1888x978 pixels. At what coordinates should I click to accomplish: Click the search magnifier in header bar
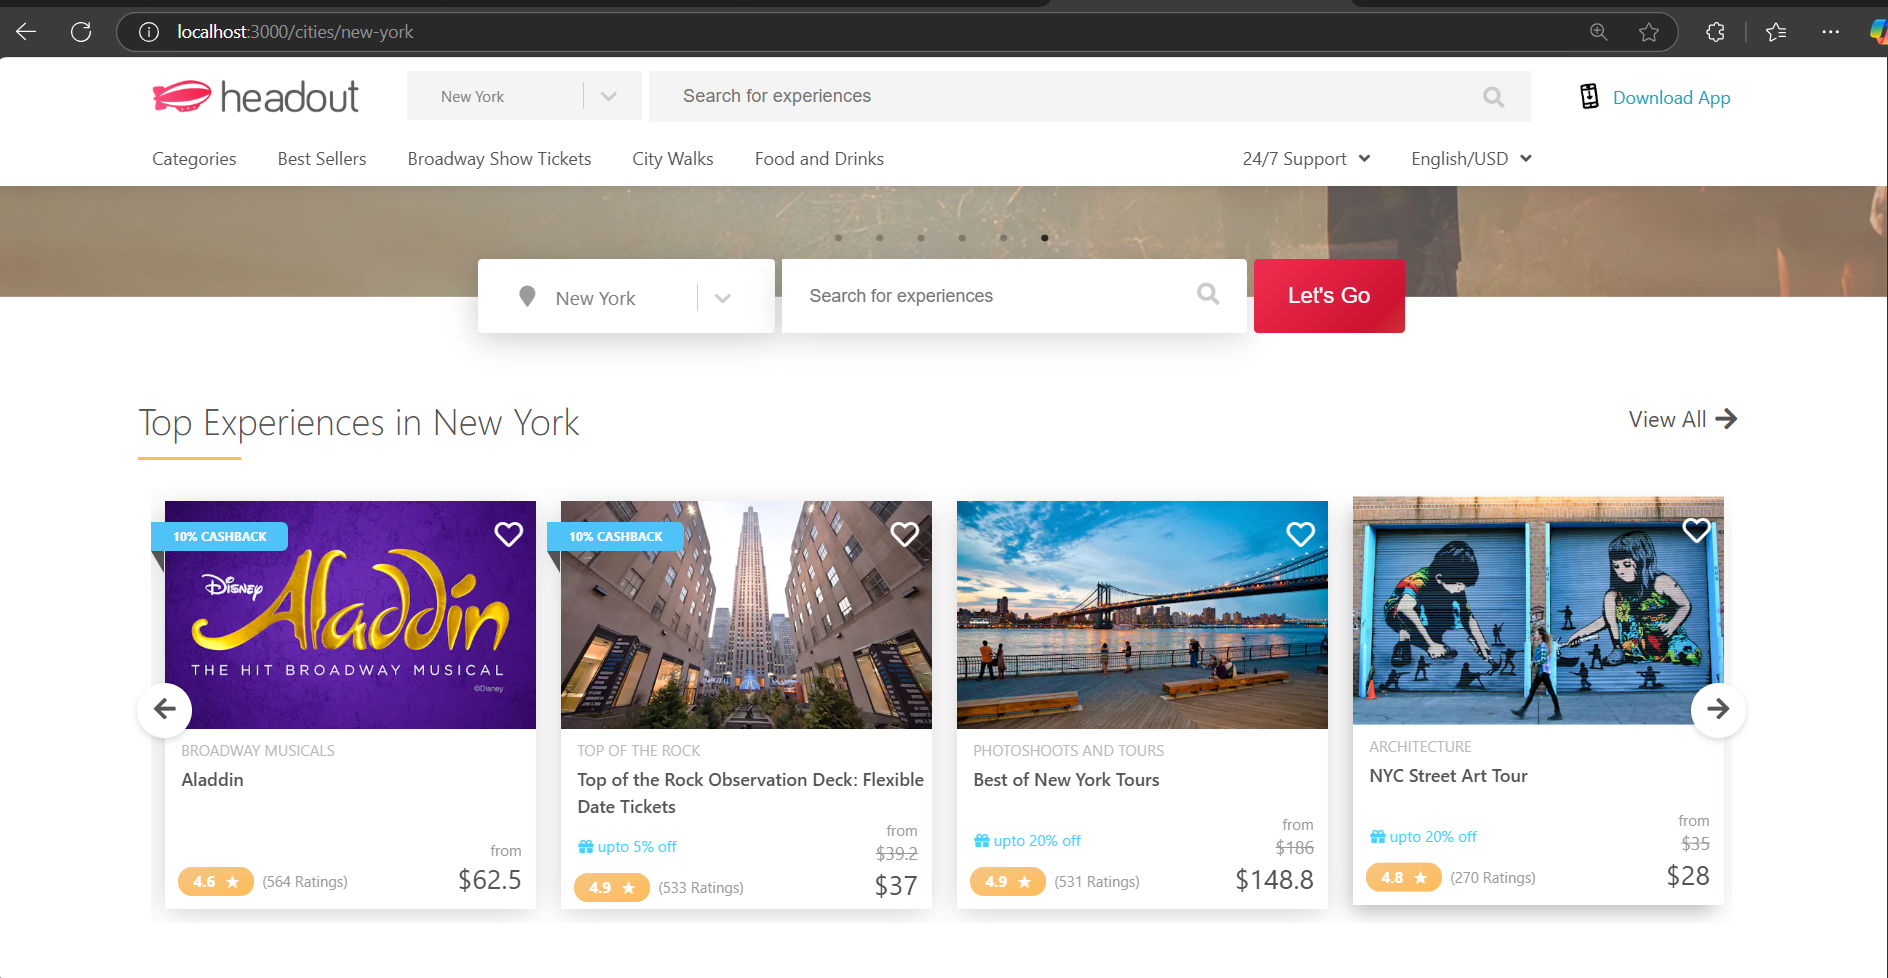click(x=1493, y=97)
